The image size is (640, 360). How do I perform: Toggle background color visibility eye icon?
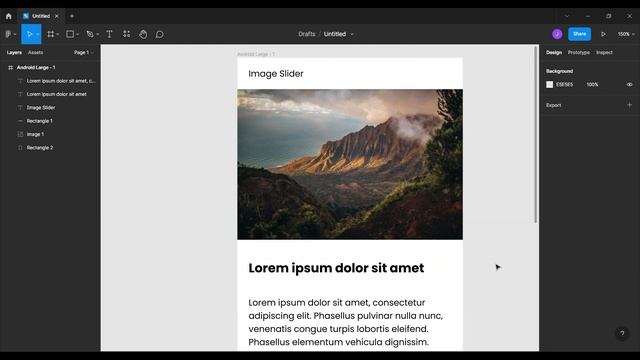pos(629,84)
